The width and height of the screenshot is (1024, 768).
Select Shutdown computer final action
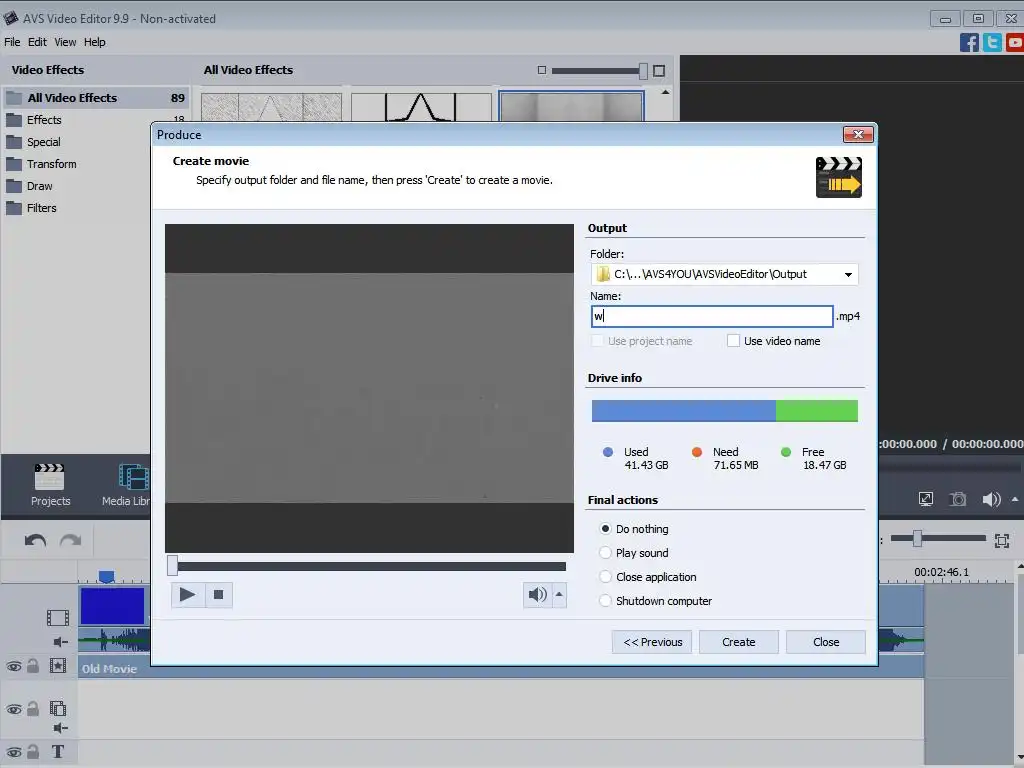pos(605,601)
